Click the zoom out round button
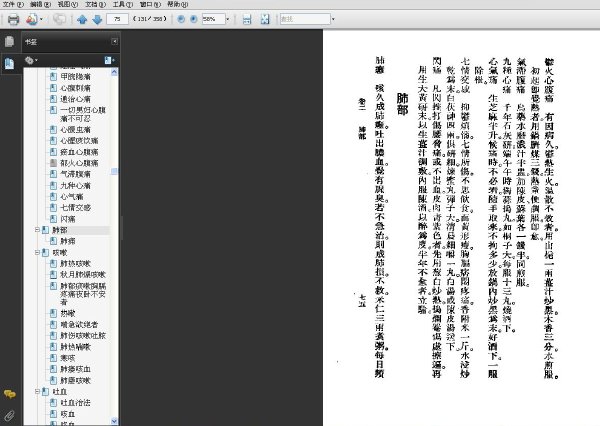The width and height of the screenshot is (600, 426). coord(181,19)
